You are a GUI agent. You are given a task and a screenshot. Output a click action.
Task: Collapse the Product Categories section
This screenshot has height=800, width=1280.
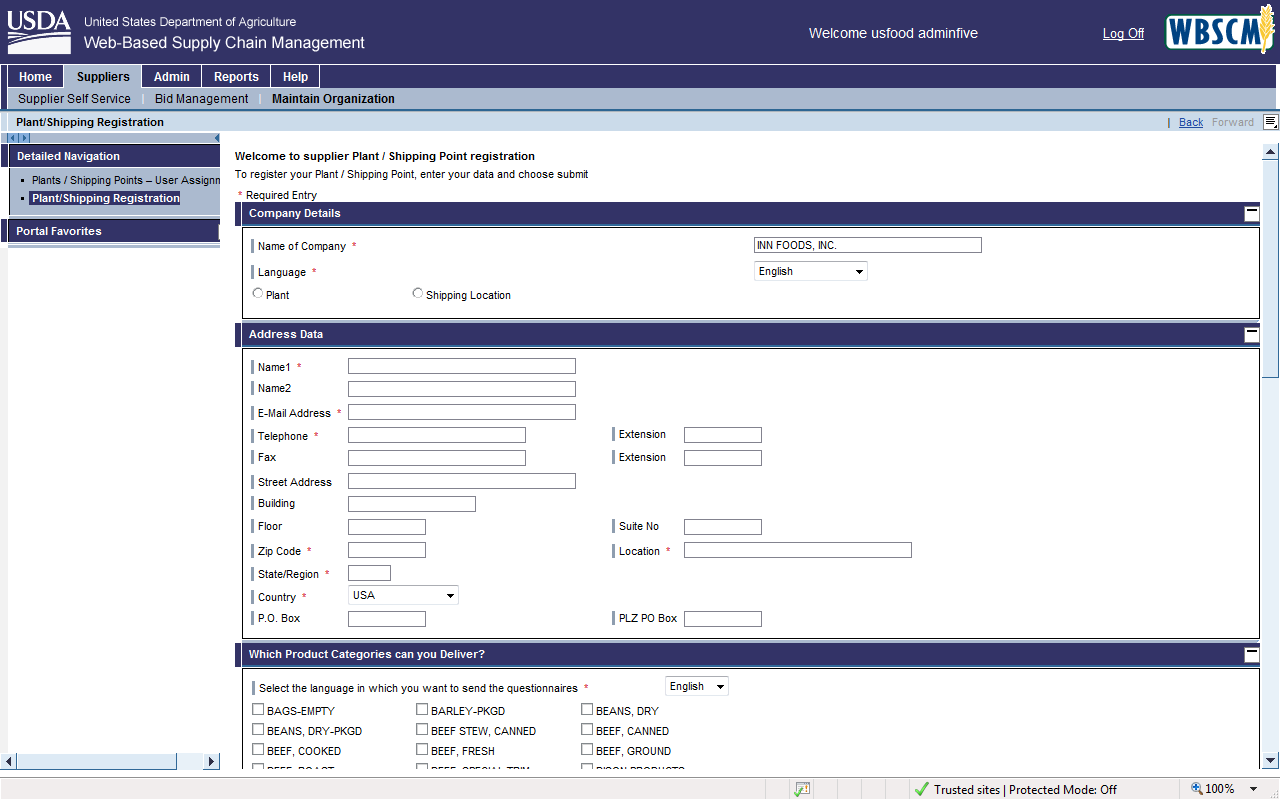point(1251,654)
